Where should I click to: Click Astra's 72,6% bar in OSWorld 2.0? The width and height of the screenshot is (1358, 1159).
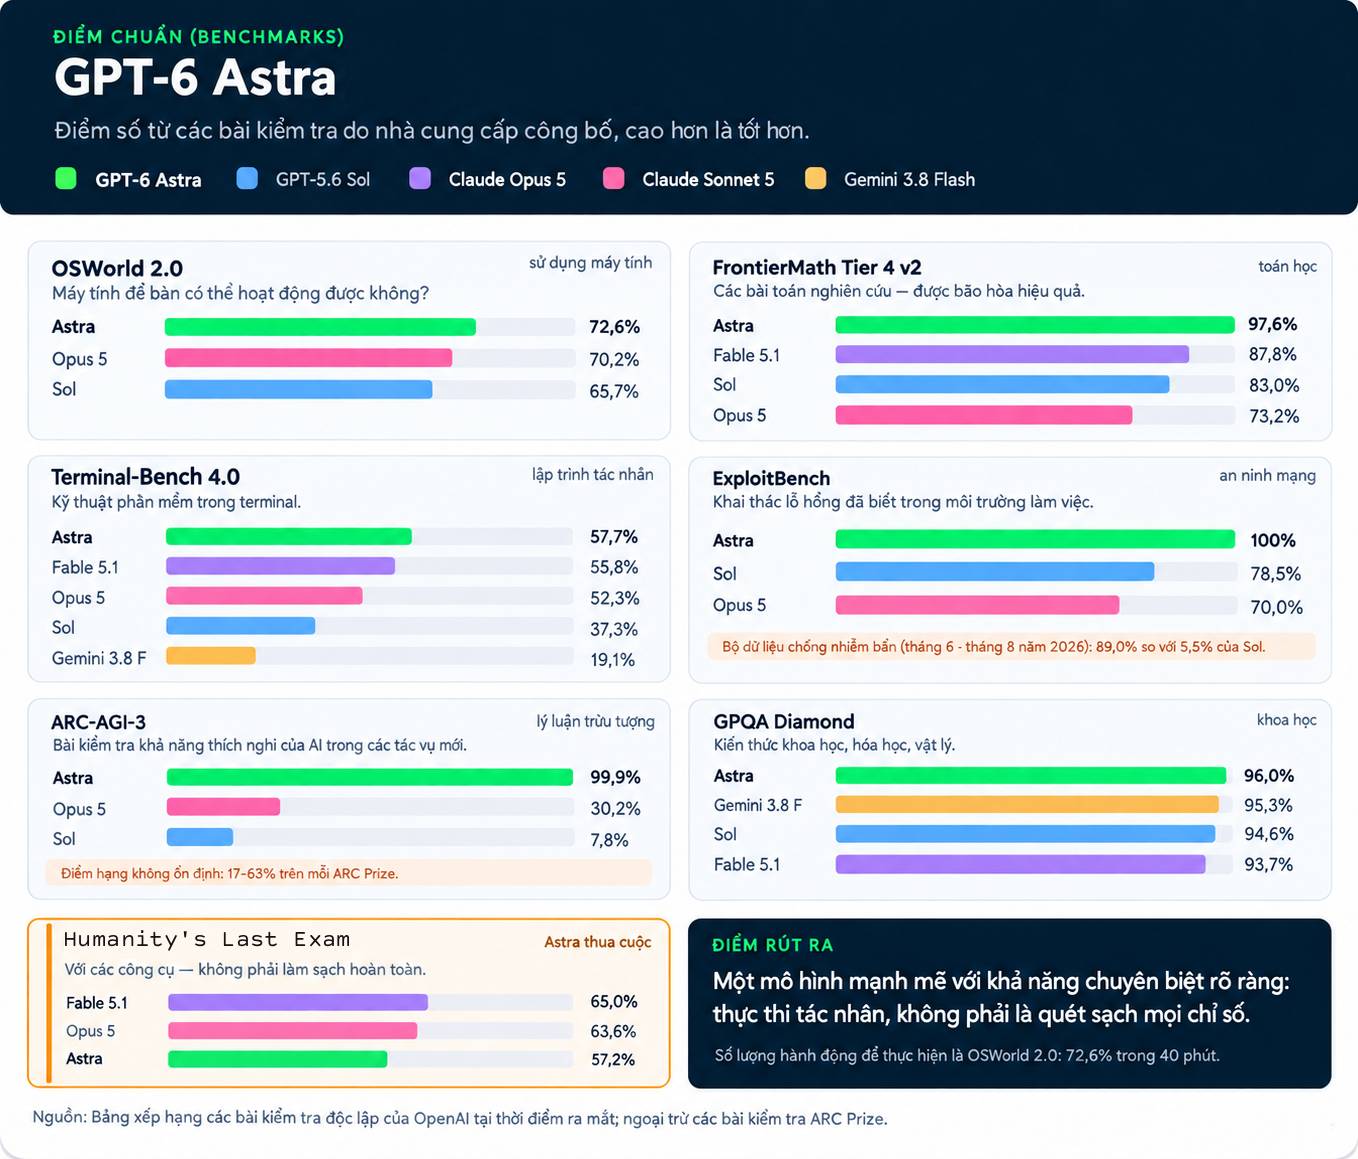pos(320,327)
